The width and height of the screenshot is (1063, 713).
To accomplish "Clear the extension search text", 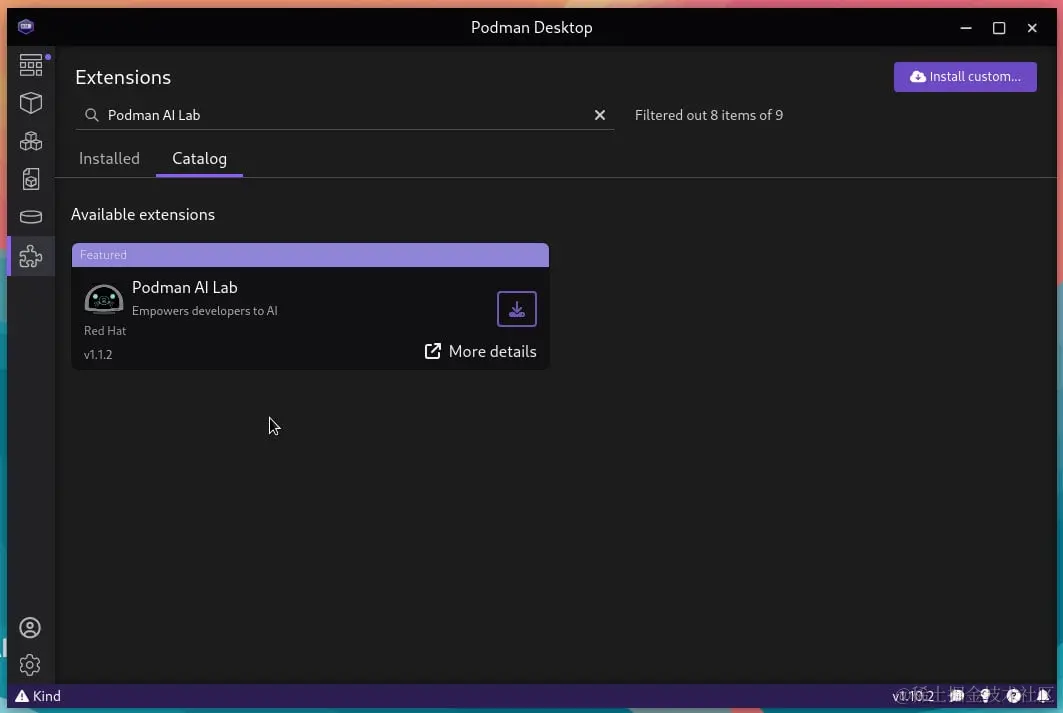I will click(599, 115).
